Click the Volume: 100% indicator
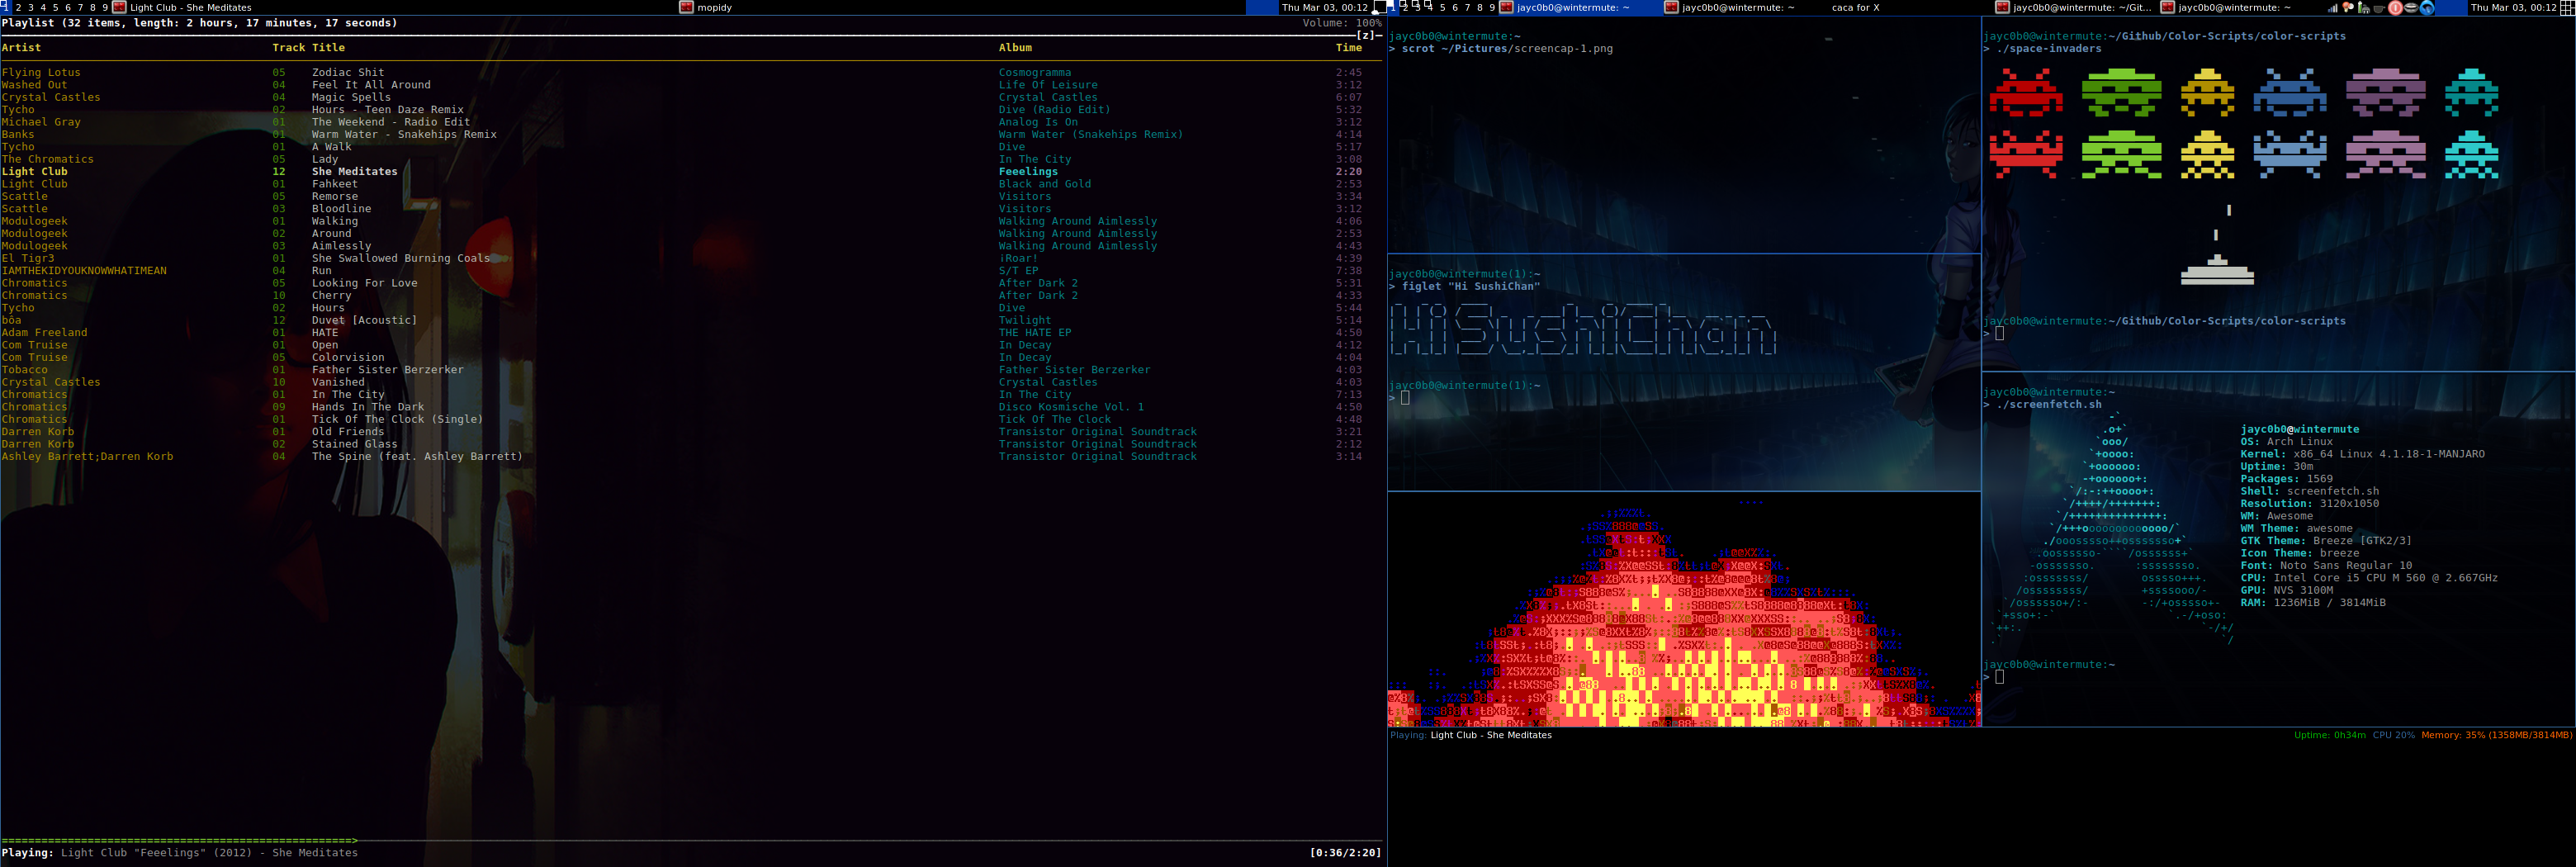 pos(1341,23)
